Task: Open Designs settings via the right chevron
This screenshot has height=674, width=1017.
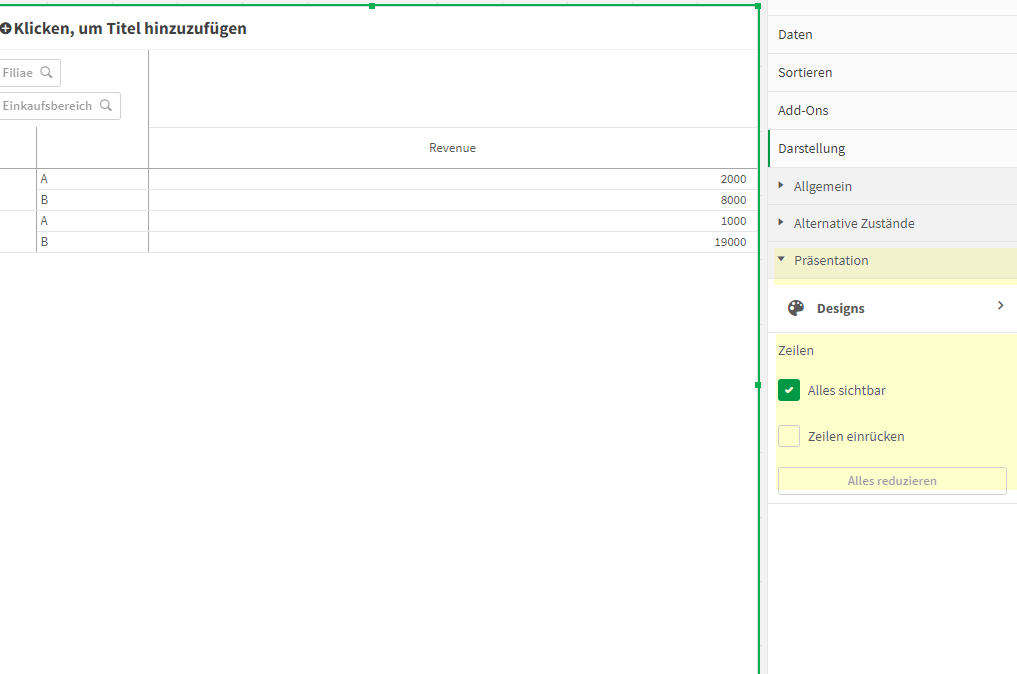Action: pyautogui.click(x=1000, y=306)
